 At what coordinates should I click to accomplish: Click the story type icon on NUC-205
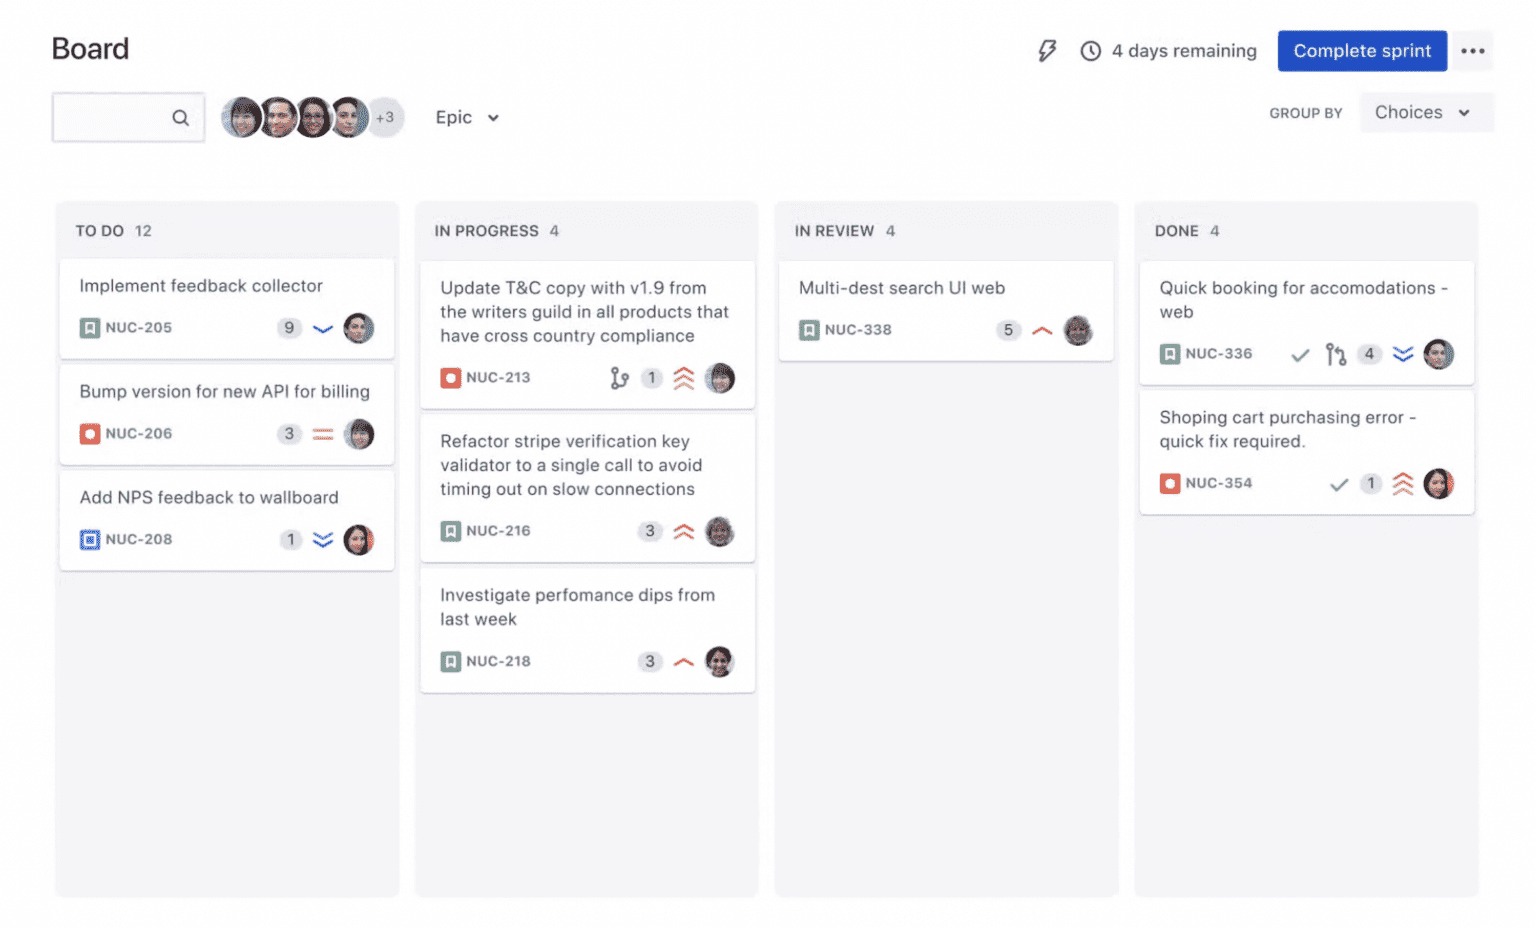click(x=89, y=327)
